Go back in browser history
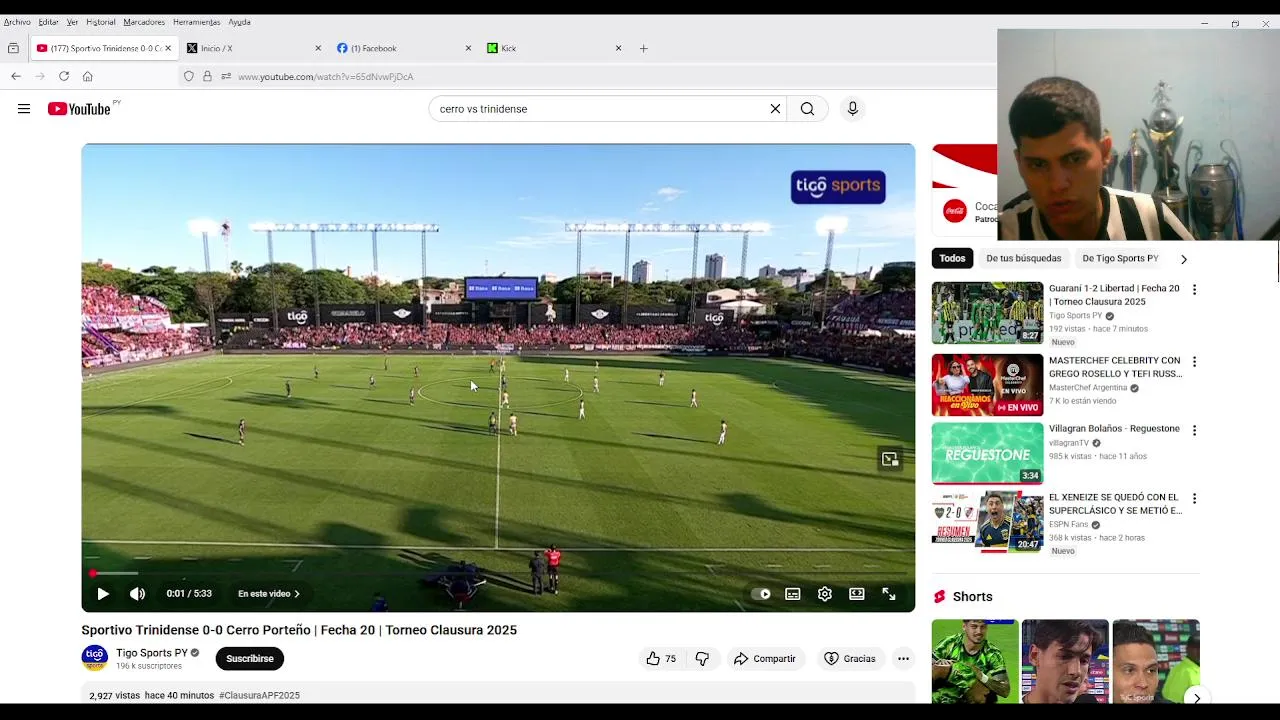1280x720 pixels. pyautogui.click(x=16, y=76)
